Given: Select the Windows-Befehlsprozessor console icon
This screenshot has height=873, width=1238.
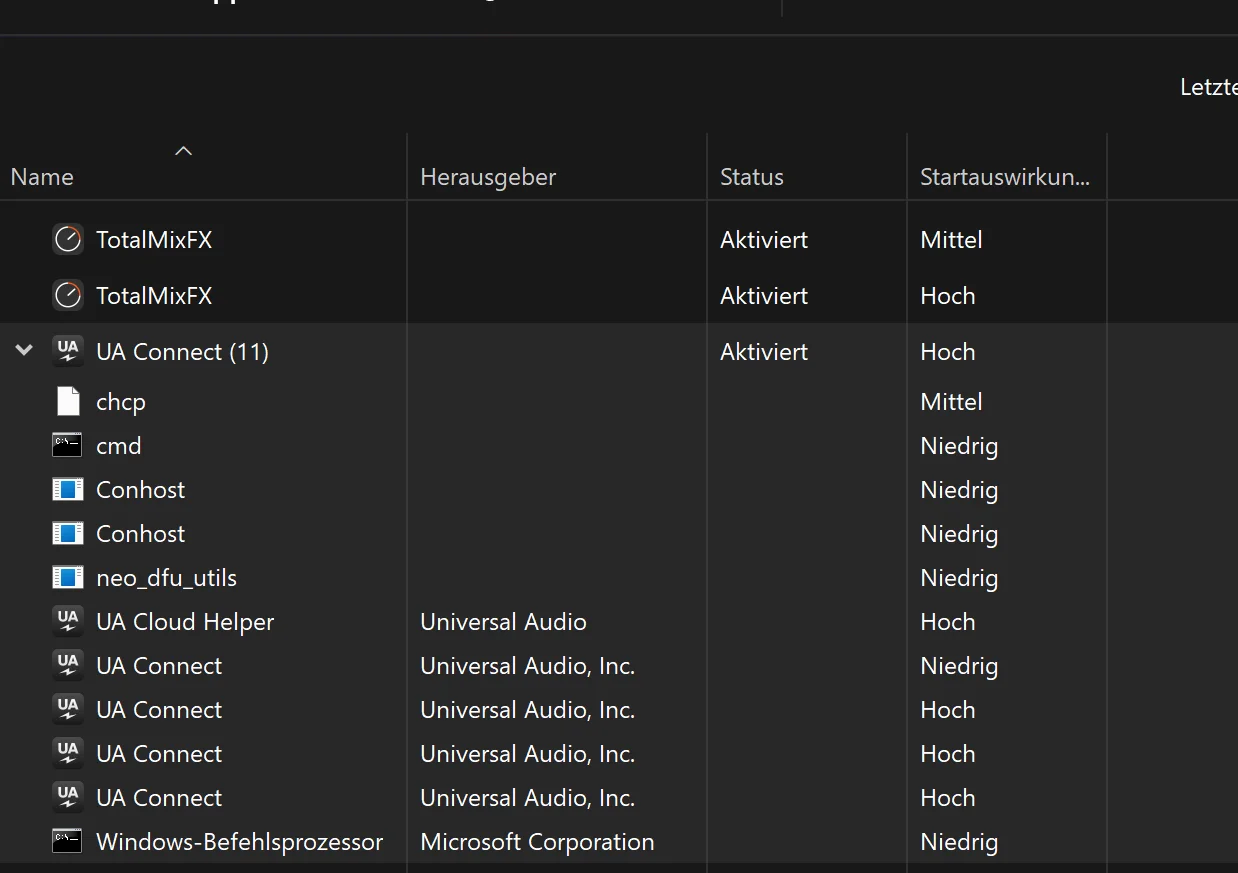Looking at the screenshot, I should [67, 842].
